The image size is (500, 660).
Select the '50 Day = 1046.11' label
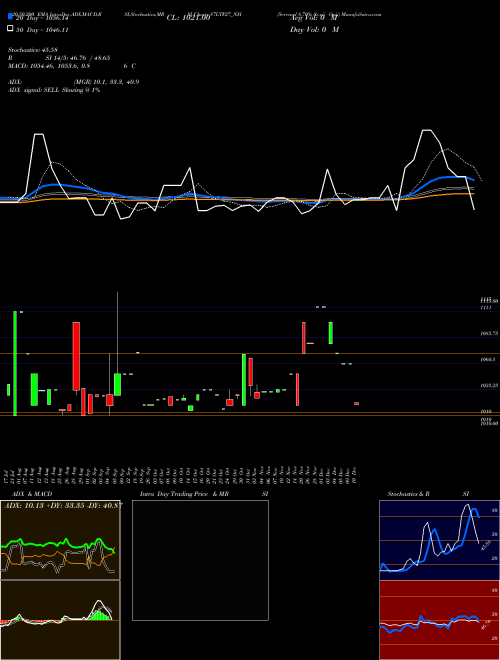tap(42, 30)
